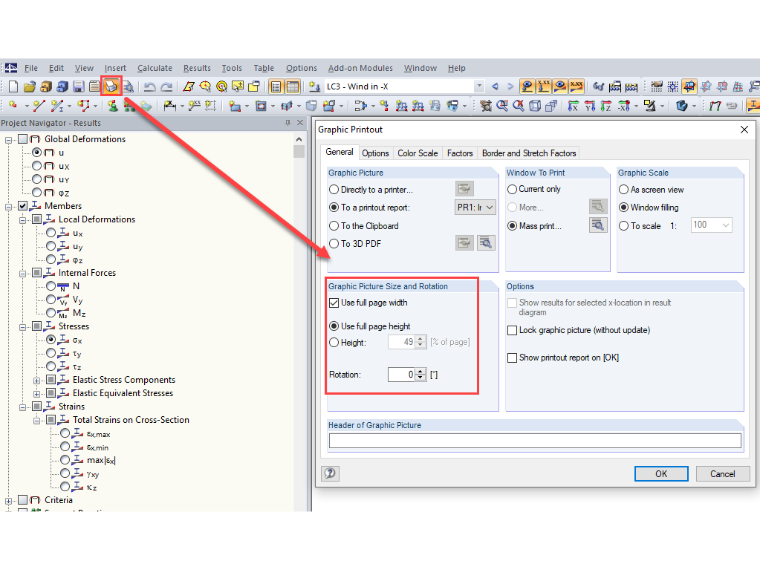Screen dimensions: 760x570
Task: Click the pin icon in Project Navigator
Action: point(288,123)
